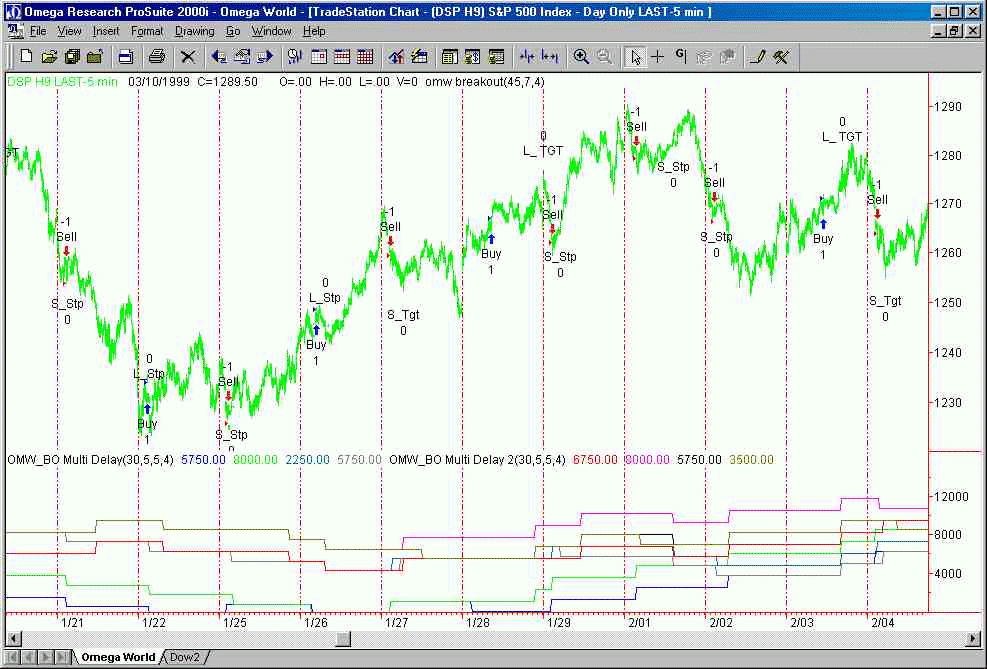Expand the Format menu
Viewport: 987px width, 669px height.
coord(147,31)
